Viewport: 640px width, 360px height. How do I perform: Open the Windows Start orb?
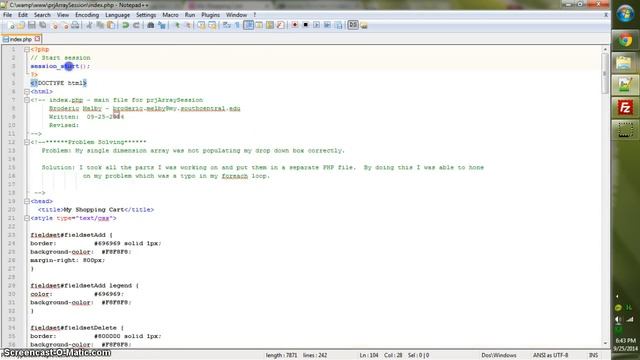pyautogui.click(x=625, y=13)
